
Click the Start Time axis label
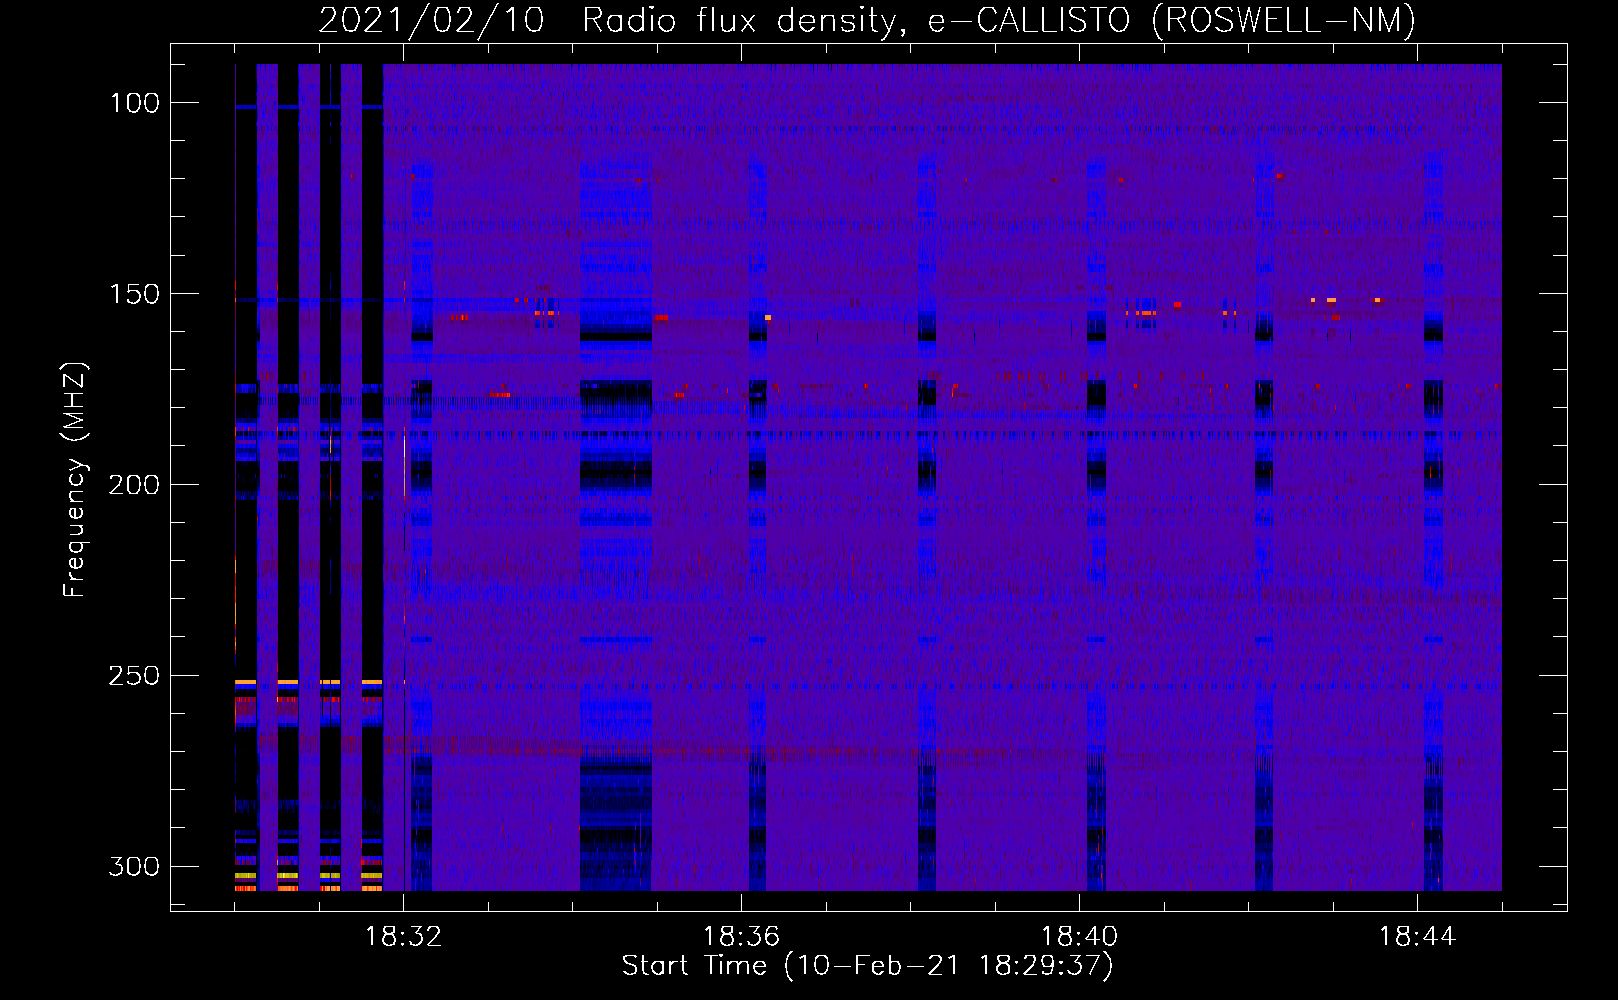pos(867,966)
